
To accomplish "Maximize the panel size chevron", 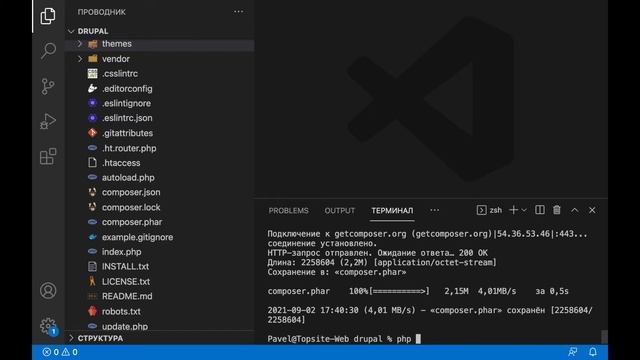I will 575,210.
